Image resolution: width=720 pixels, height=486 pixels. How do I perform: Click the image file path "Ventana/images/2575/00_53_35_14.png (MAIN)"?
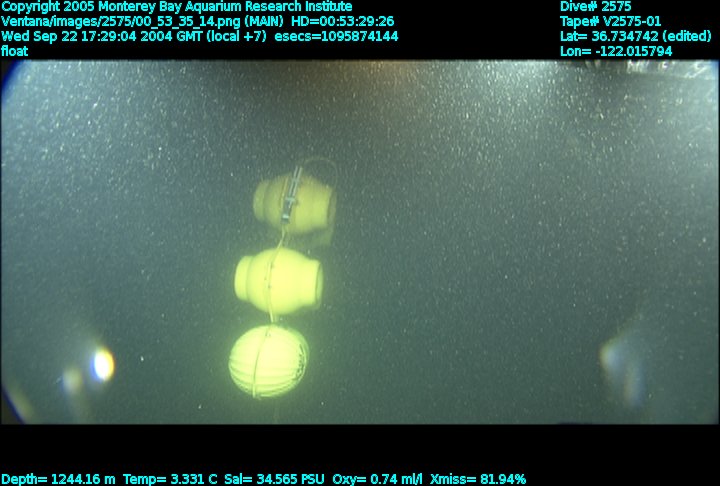tap(142, 22)
